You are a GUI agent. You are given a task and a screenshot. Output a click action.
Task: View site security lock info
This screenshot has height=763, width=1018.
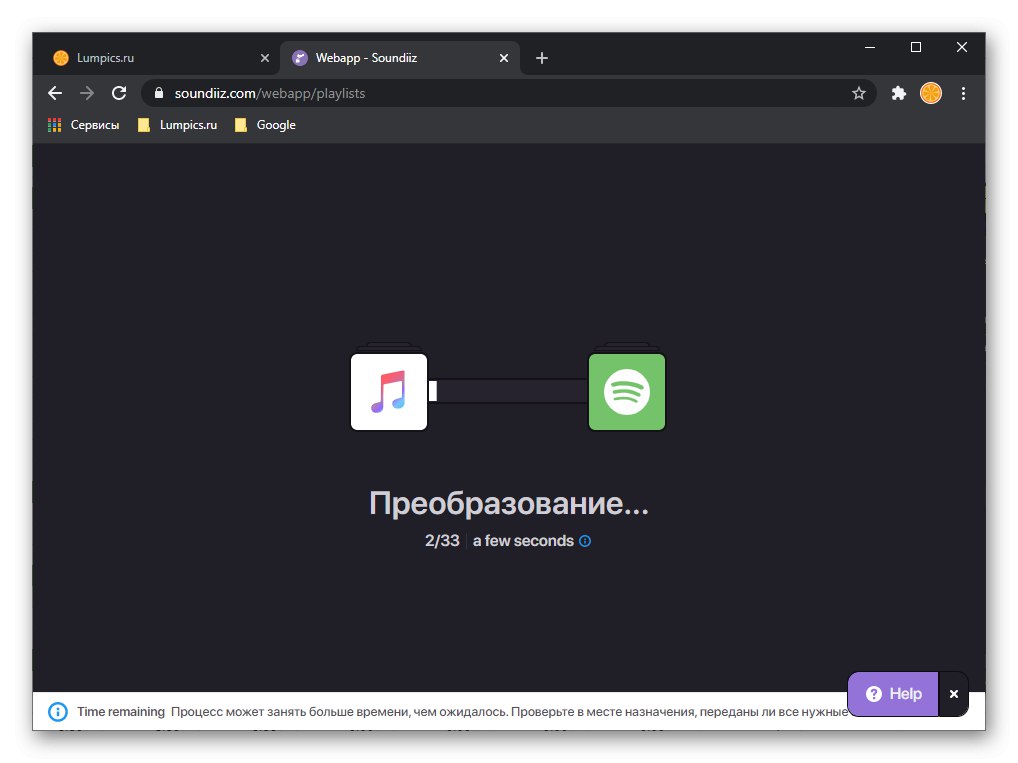tap(158, 94)
